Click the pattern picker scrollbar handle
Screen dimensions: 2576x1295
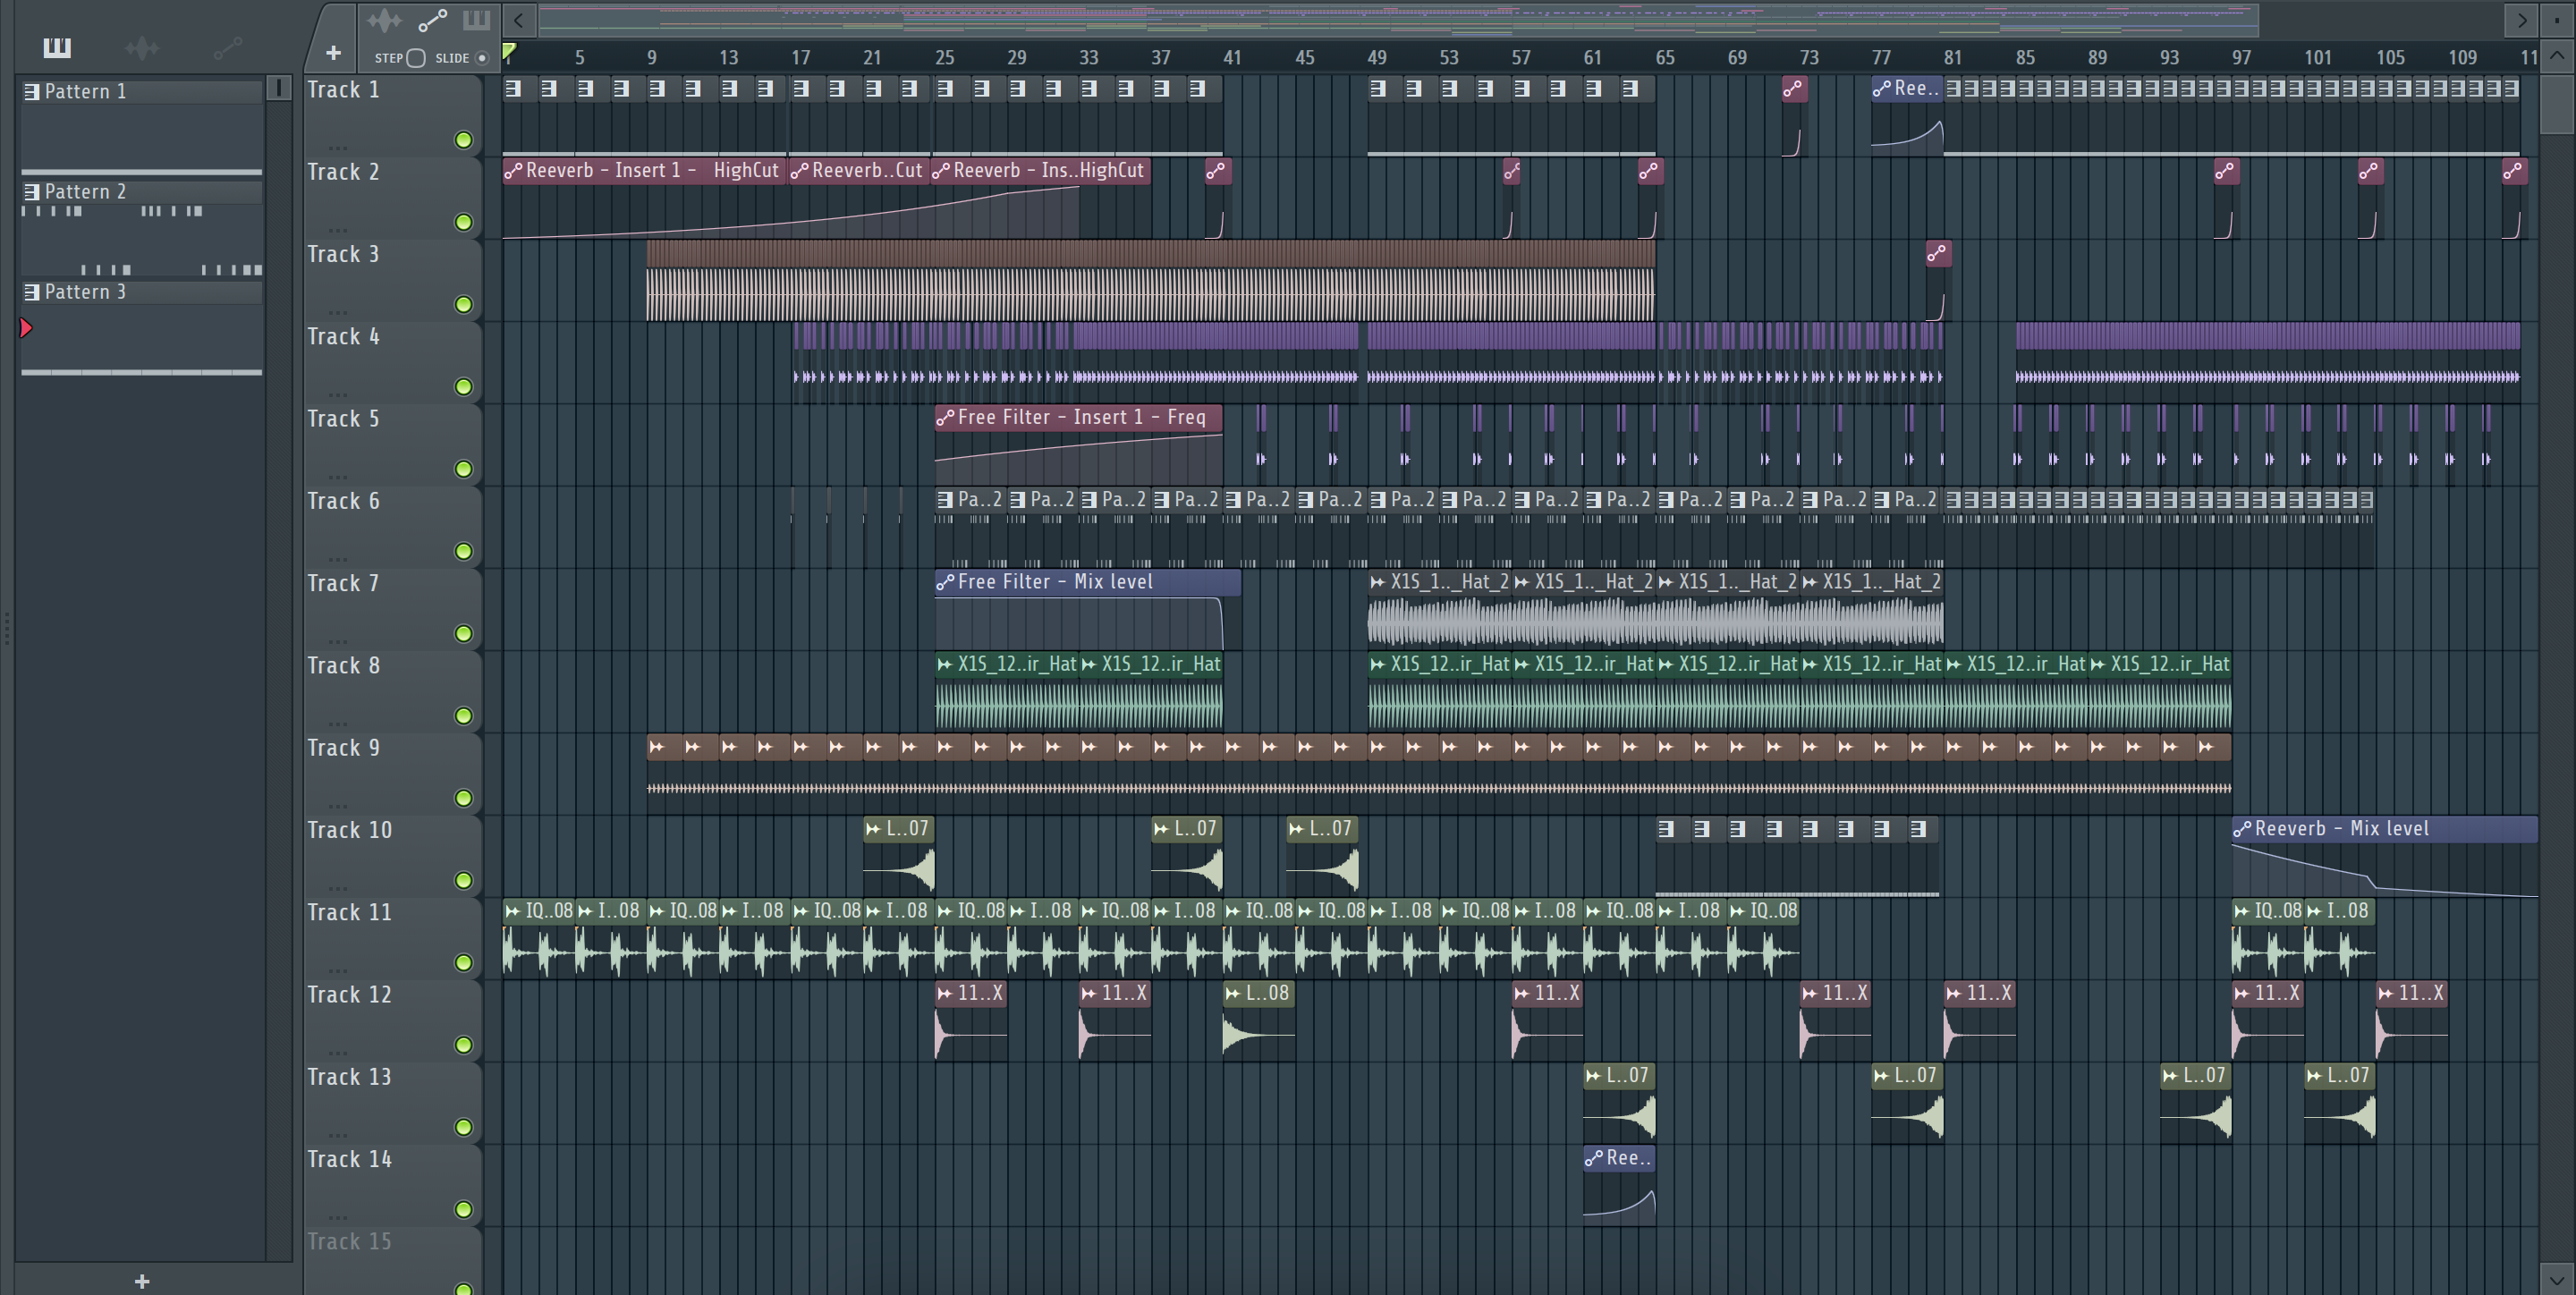coord(279,89)
